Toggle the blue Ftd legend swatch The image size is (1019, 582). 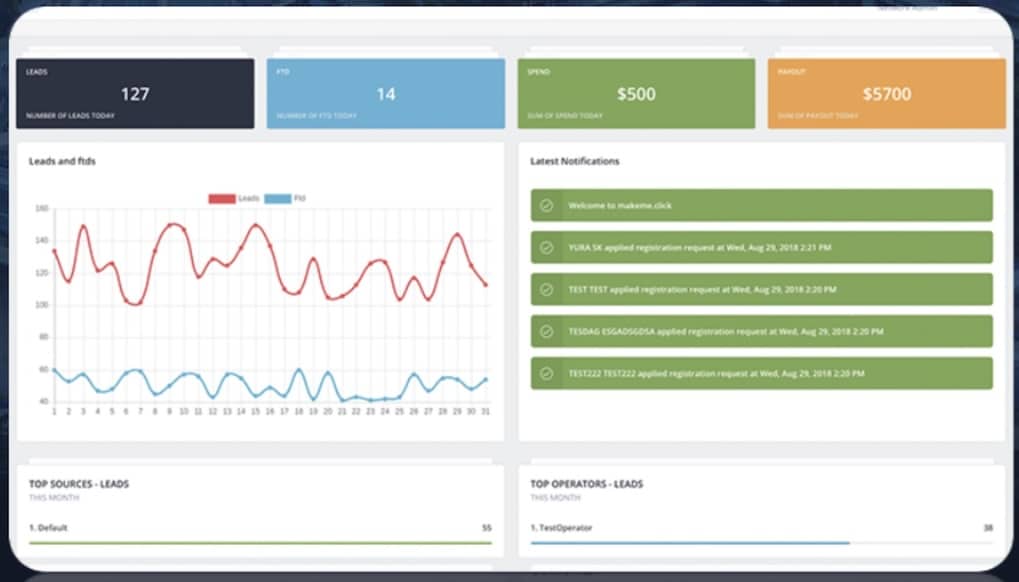[x=277, y=199]
